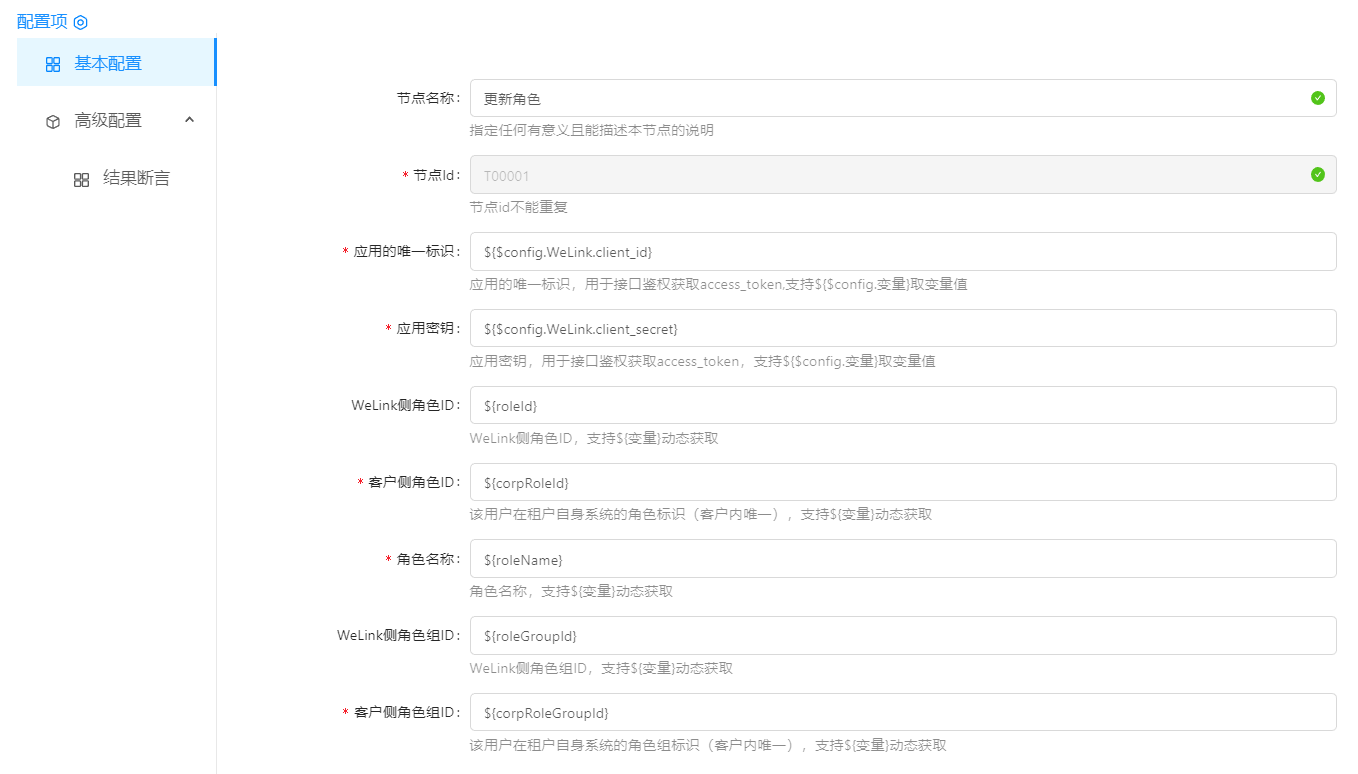Click the disabled 节点Id field T00001
The width and height of the screenshot is (1358, 774).
[x=890, y=175]
